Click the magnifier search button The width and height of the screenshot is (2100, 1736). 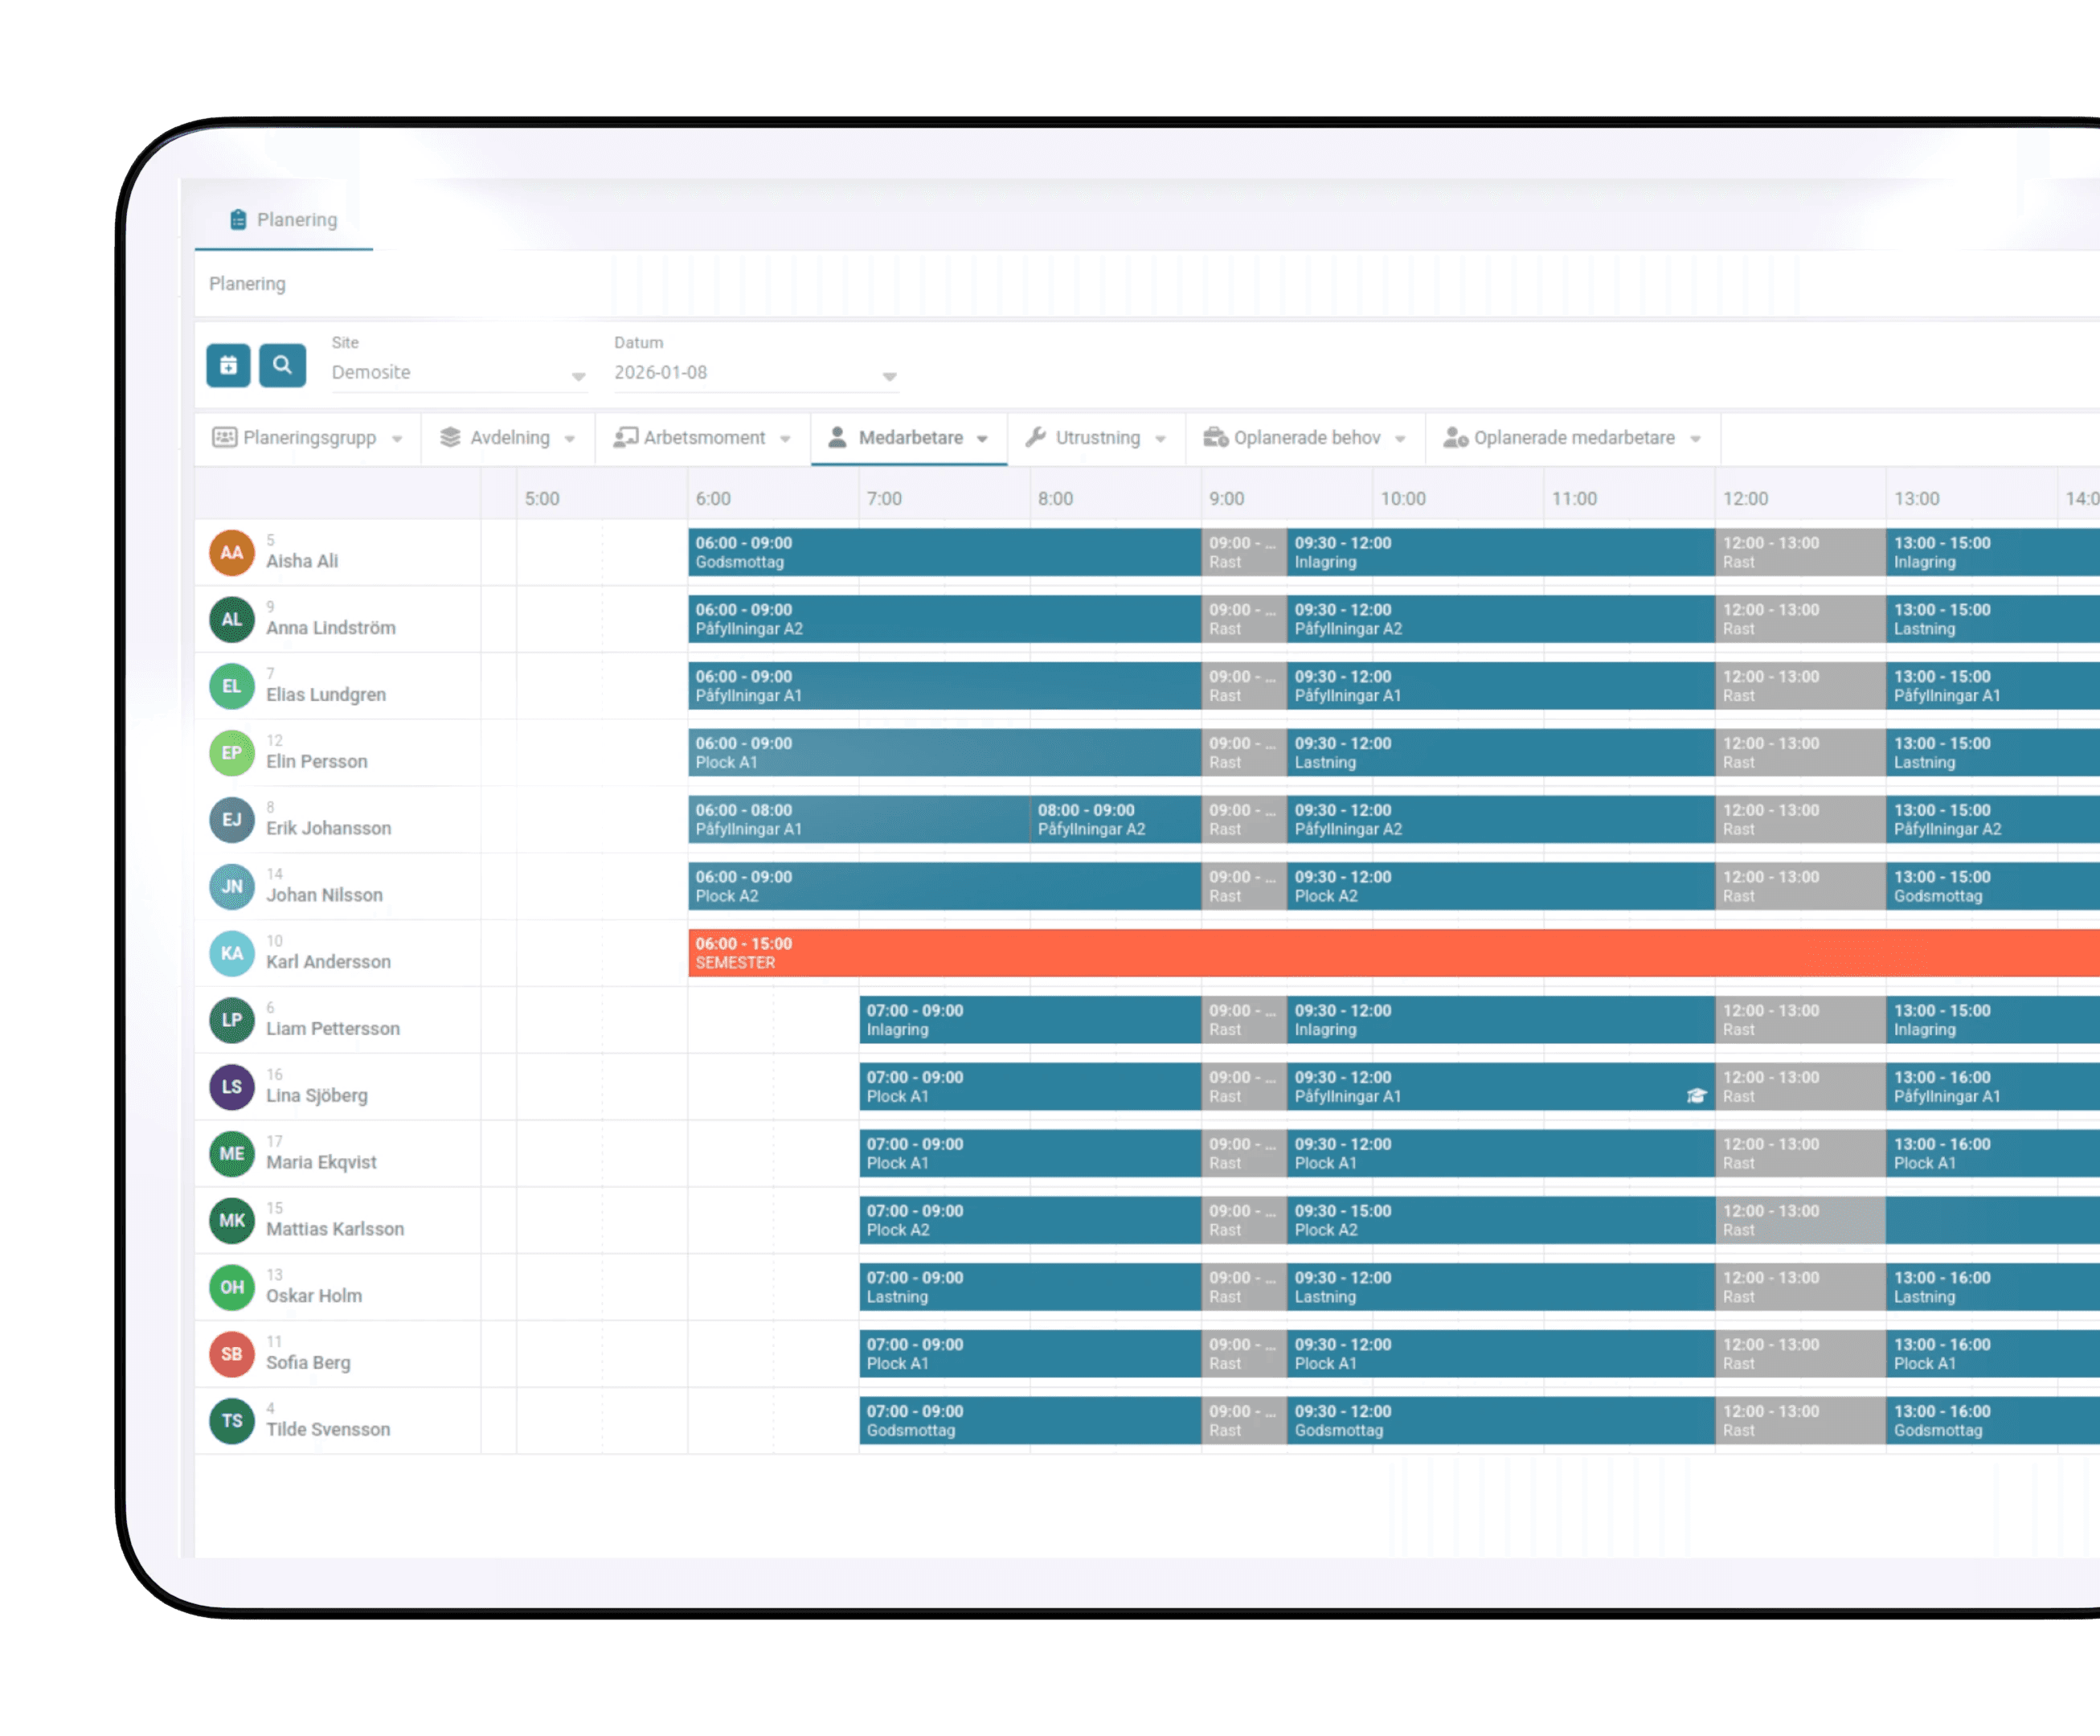coord(282,365)
